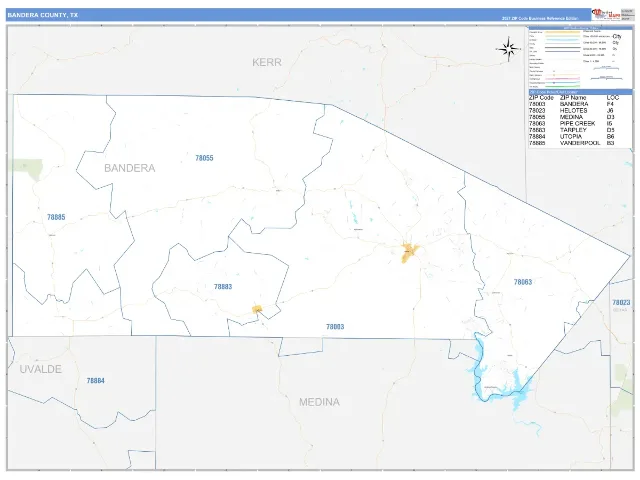Screen dimensions: 640x480
Task: Select the TARPLEY entry in the ZIP index
Action: (573, 130)
